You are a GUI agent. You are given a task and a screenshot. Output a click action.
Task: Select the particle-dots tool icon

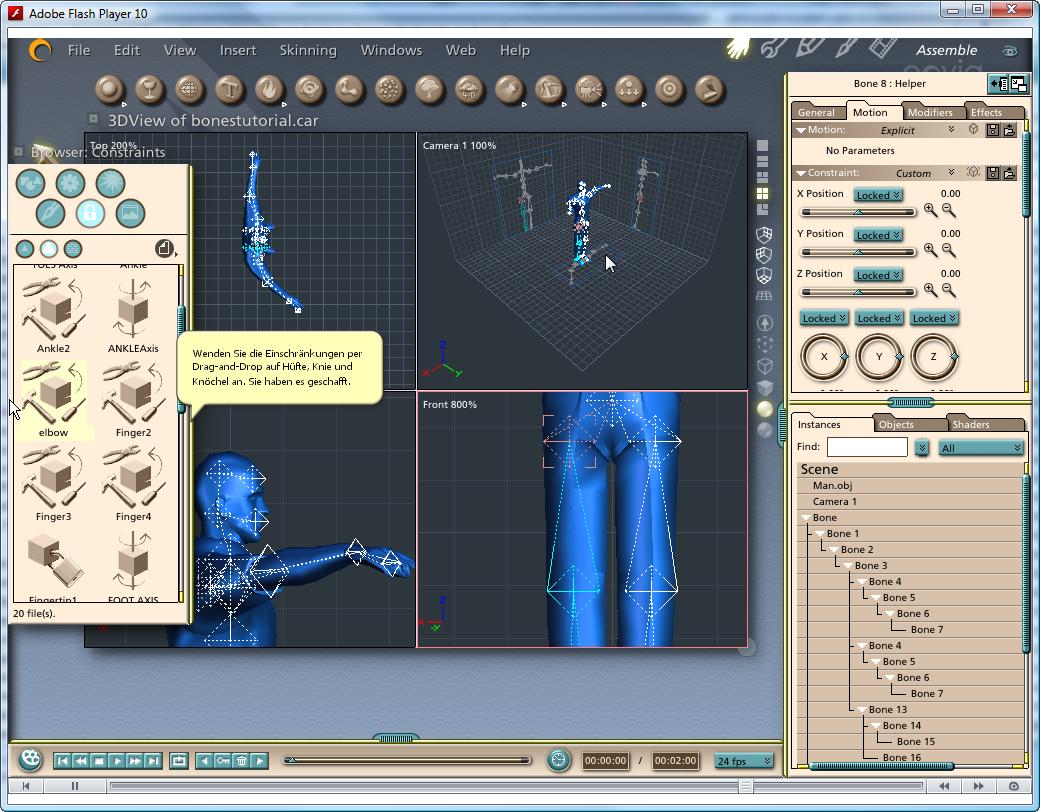pyautogui.click(x=390, y=90)
